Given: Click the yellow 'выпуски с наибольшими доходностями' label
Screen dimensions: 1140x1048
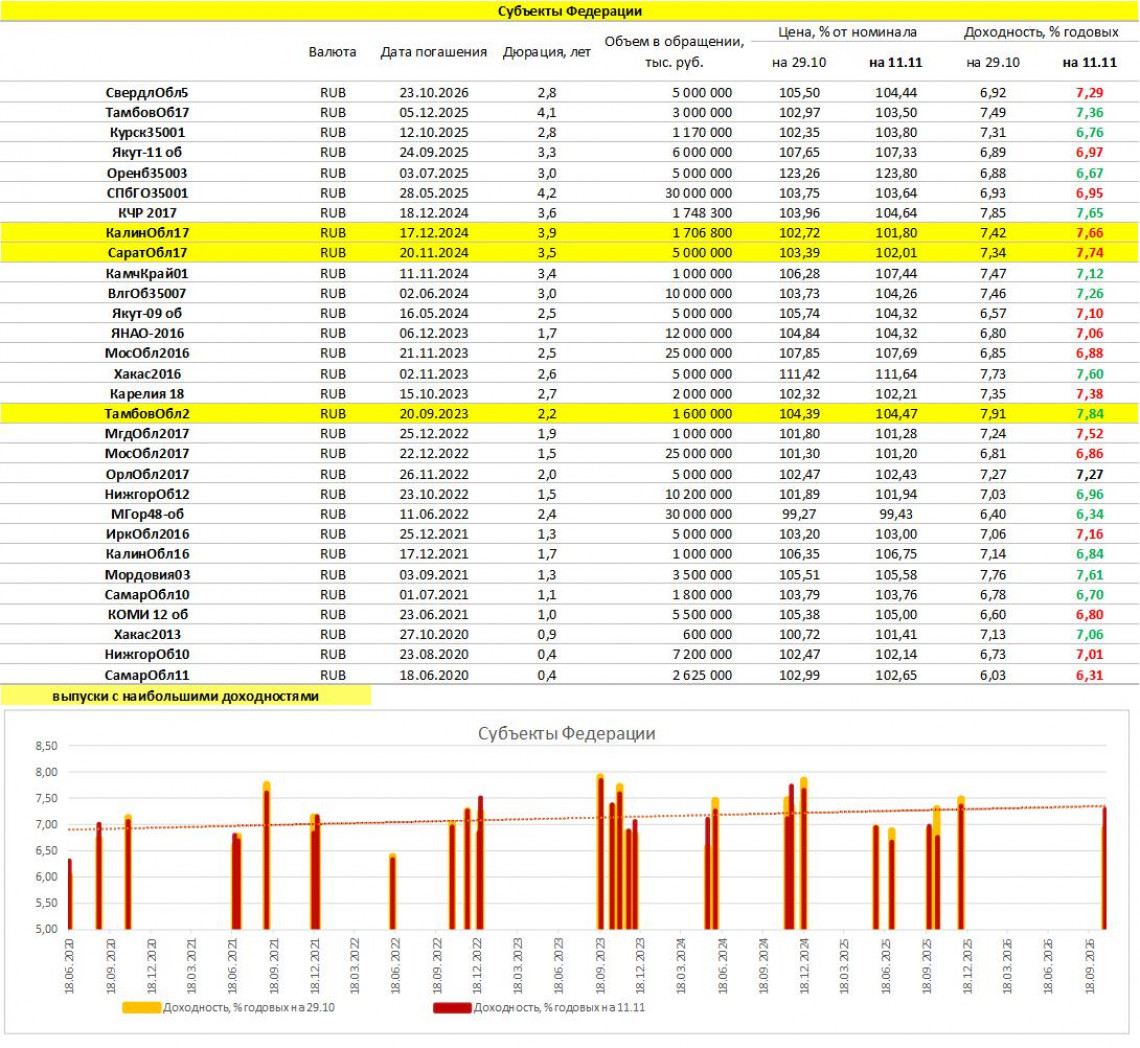Looking at the screenshot, I should click(186, 696).
